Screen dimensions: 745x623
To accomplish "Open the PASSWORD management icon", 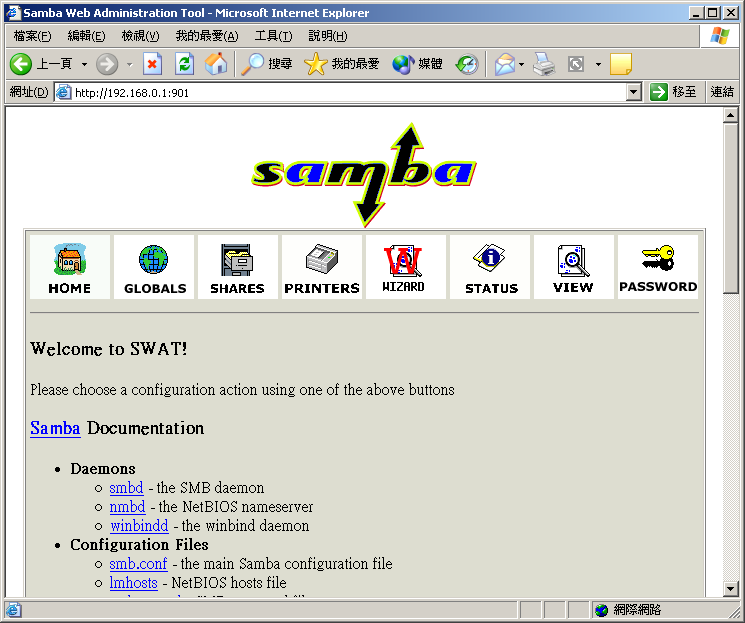I will click(x=657, y=267).
